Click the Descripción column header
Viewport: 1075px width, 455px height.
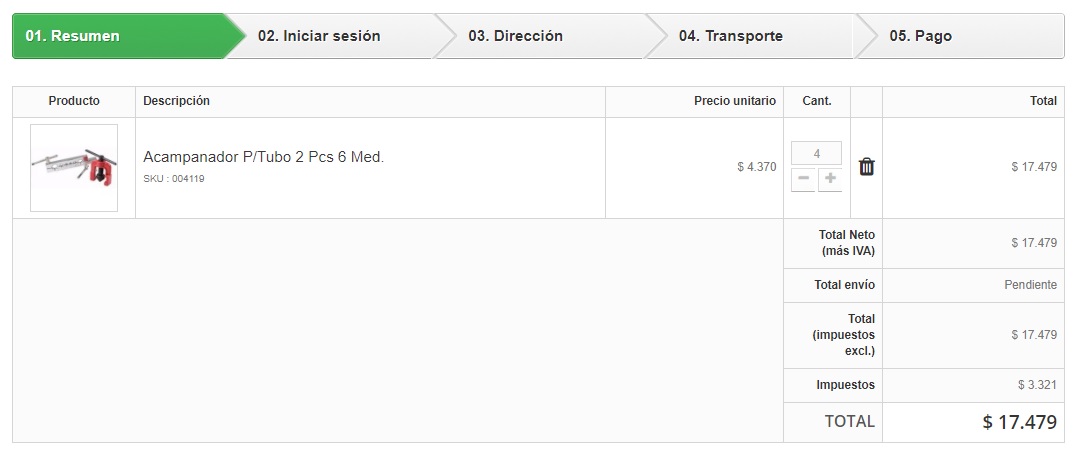[177, 101]
